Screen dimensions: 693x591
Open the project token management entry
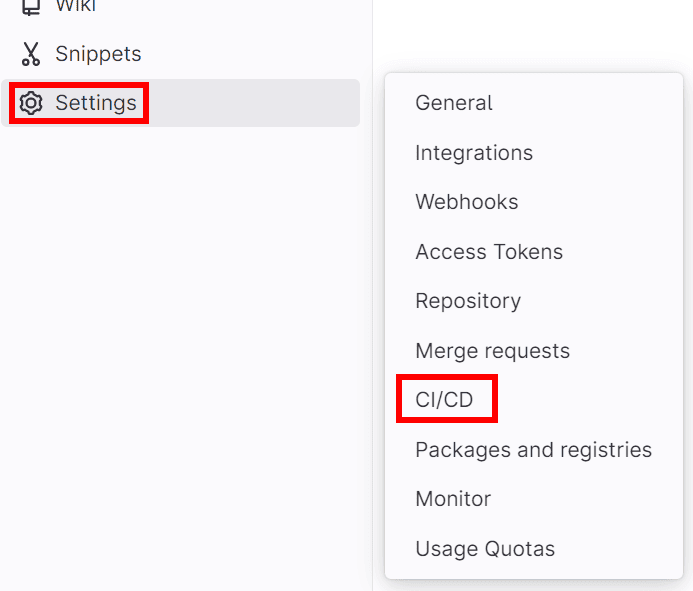(489, 252)
